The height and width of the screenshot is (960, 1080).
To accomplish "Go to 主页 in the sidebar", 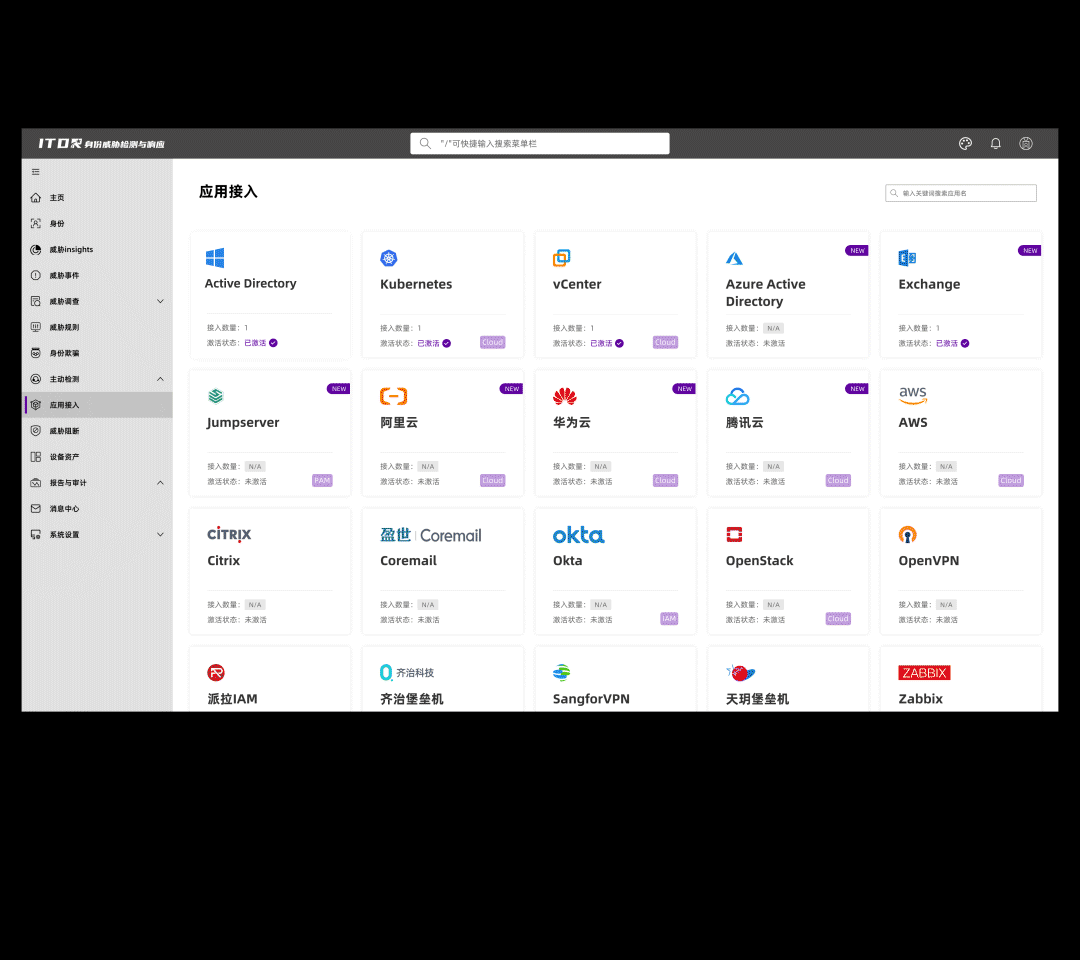I will [x=97, y=198].
